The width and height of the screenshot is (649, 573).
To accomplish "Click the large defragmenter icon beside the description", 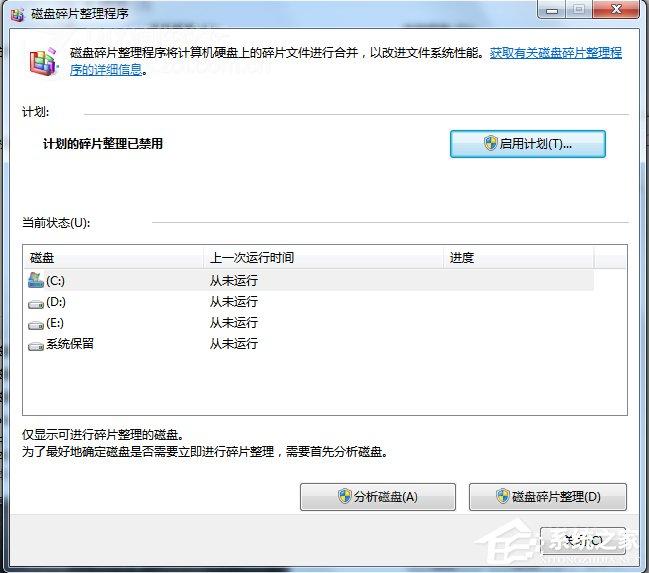I will pyautogui.click(x=43, y=62).
